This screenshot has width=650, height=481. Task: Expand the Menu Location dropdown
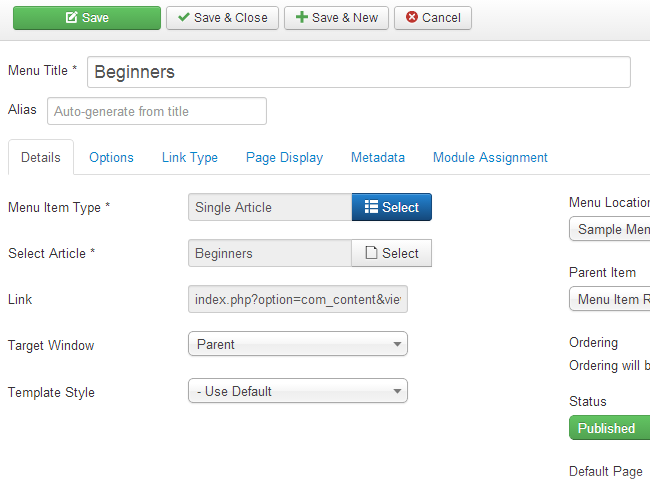(610, 229)
